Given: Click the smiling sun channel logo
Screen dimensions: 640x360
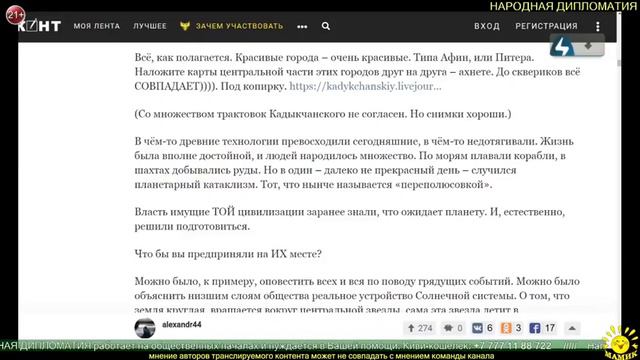Looking at the screenshot, I should coord(620,344).
